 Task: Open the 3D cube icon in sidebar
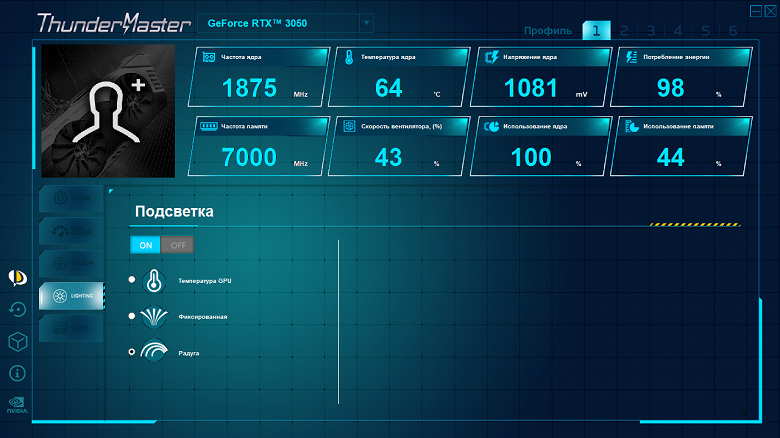pos(17,341)
